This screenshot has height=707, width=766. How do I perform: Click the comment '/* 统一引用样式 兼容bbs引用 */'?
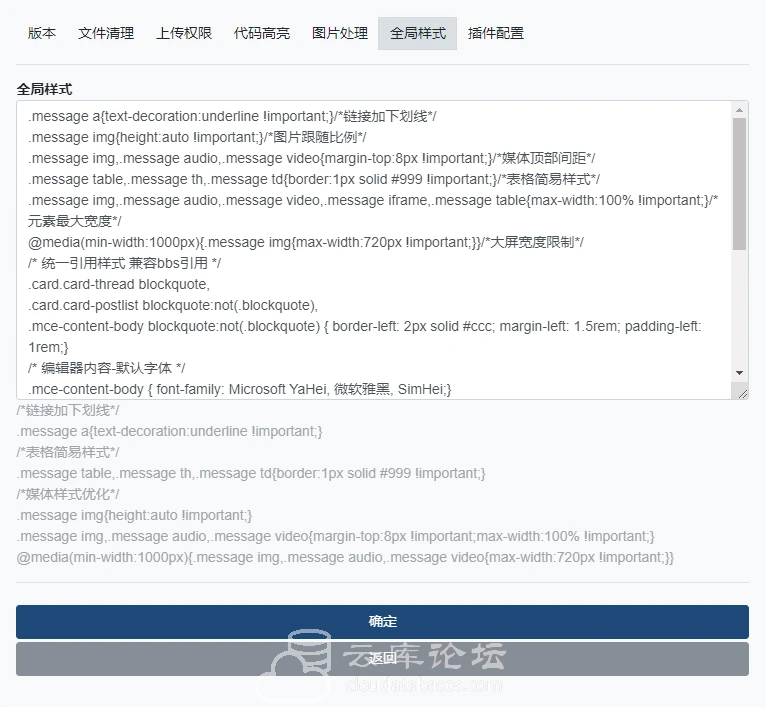pyautogui.click(x=125, y=263)
